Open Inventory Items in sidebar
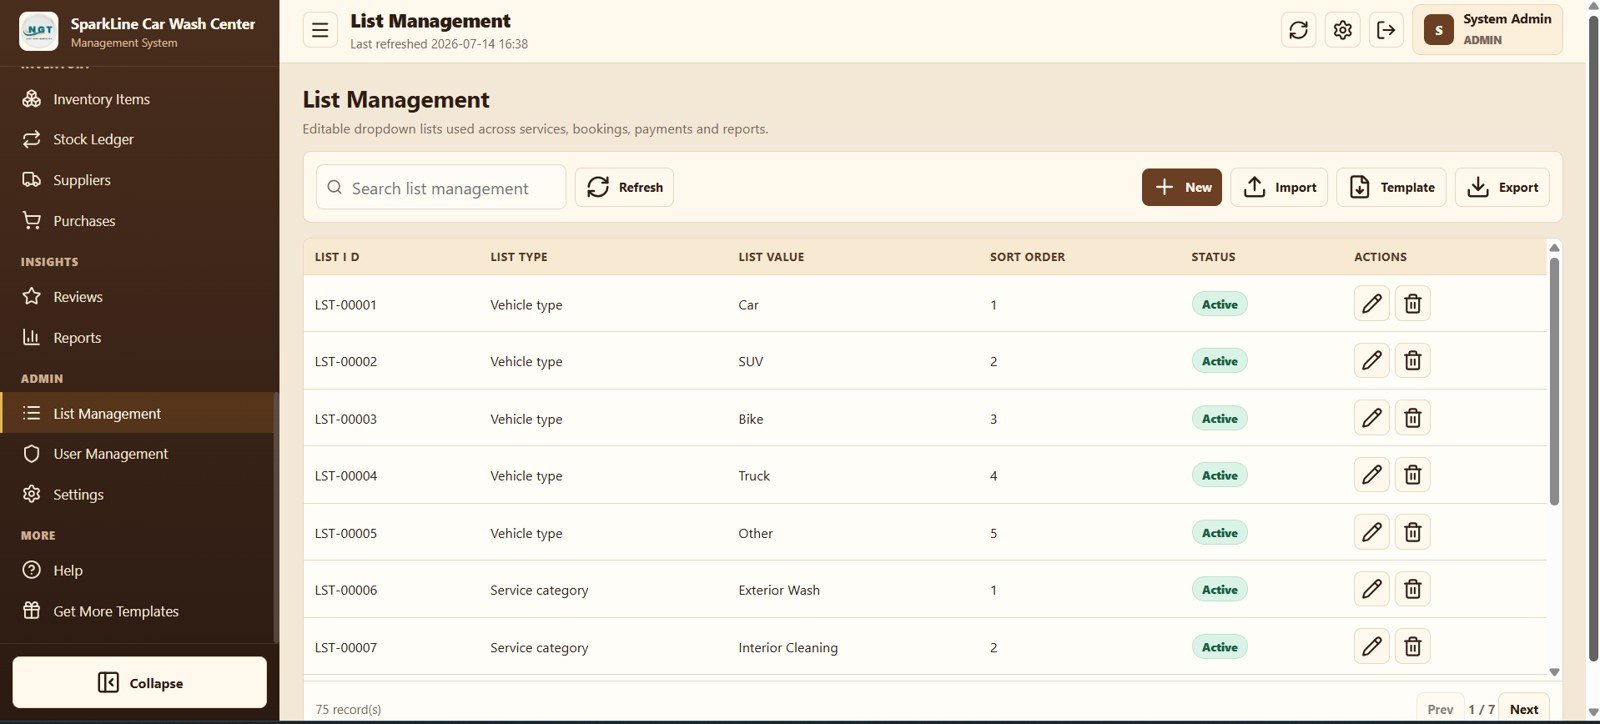This screenshot has width=1600, height=724. coord(137,99)
